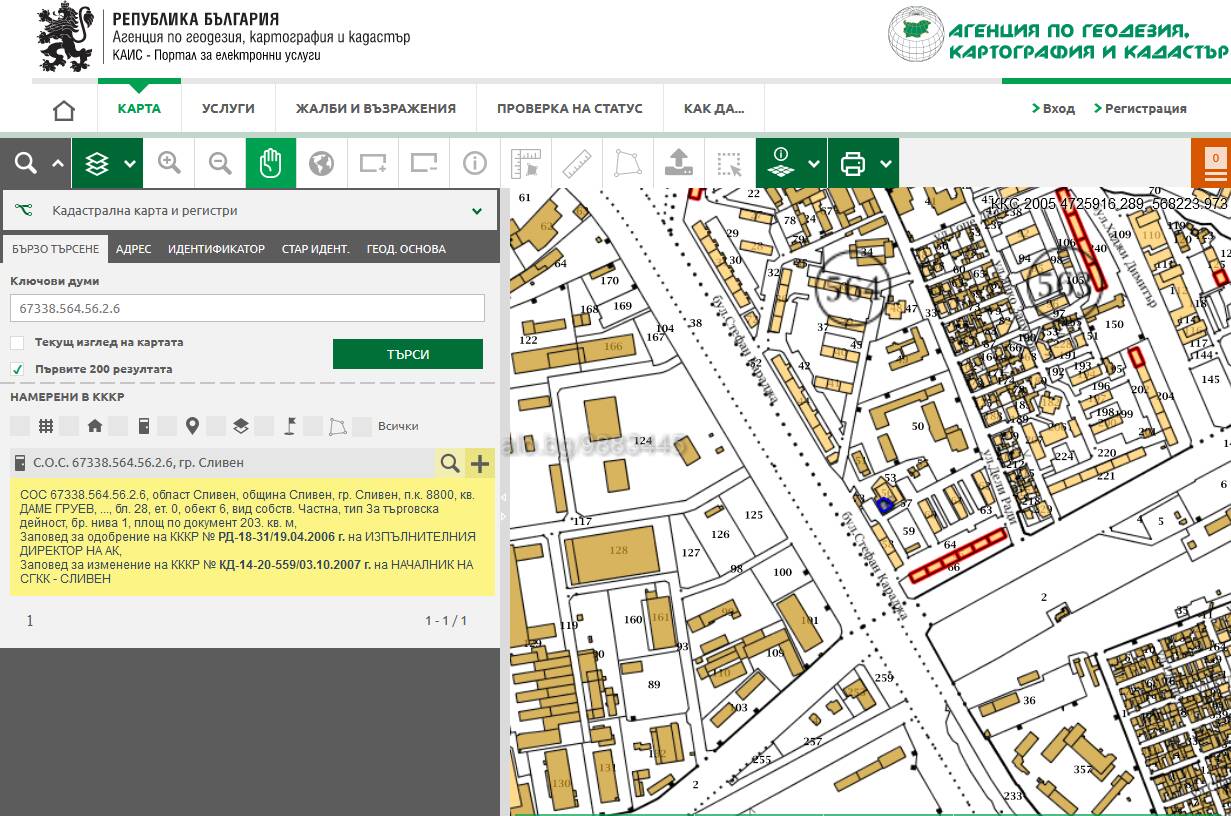This screenshot has width=1231, height=816.
Task: Toggle the buildings house filter checkbox
Action: tap(69, 426)
